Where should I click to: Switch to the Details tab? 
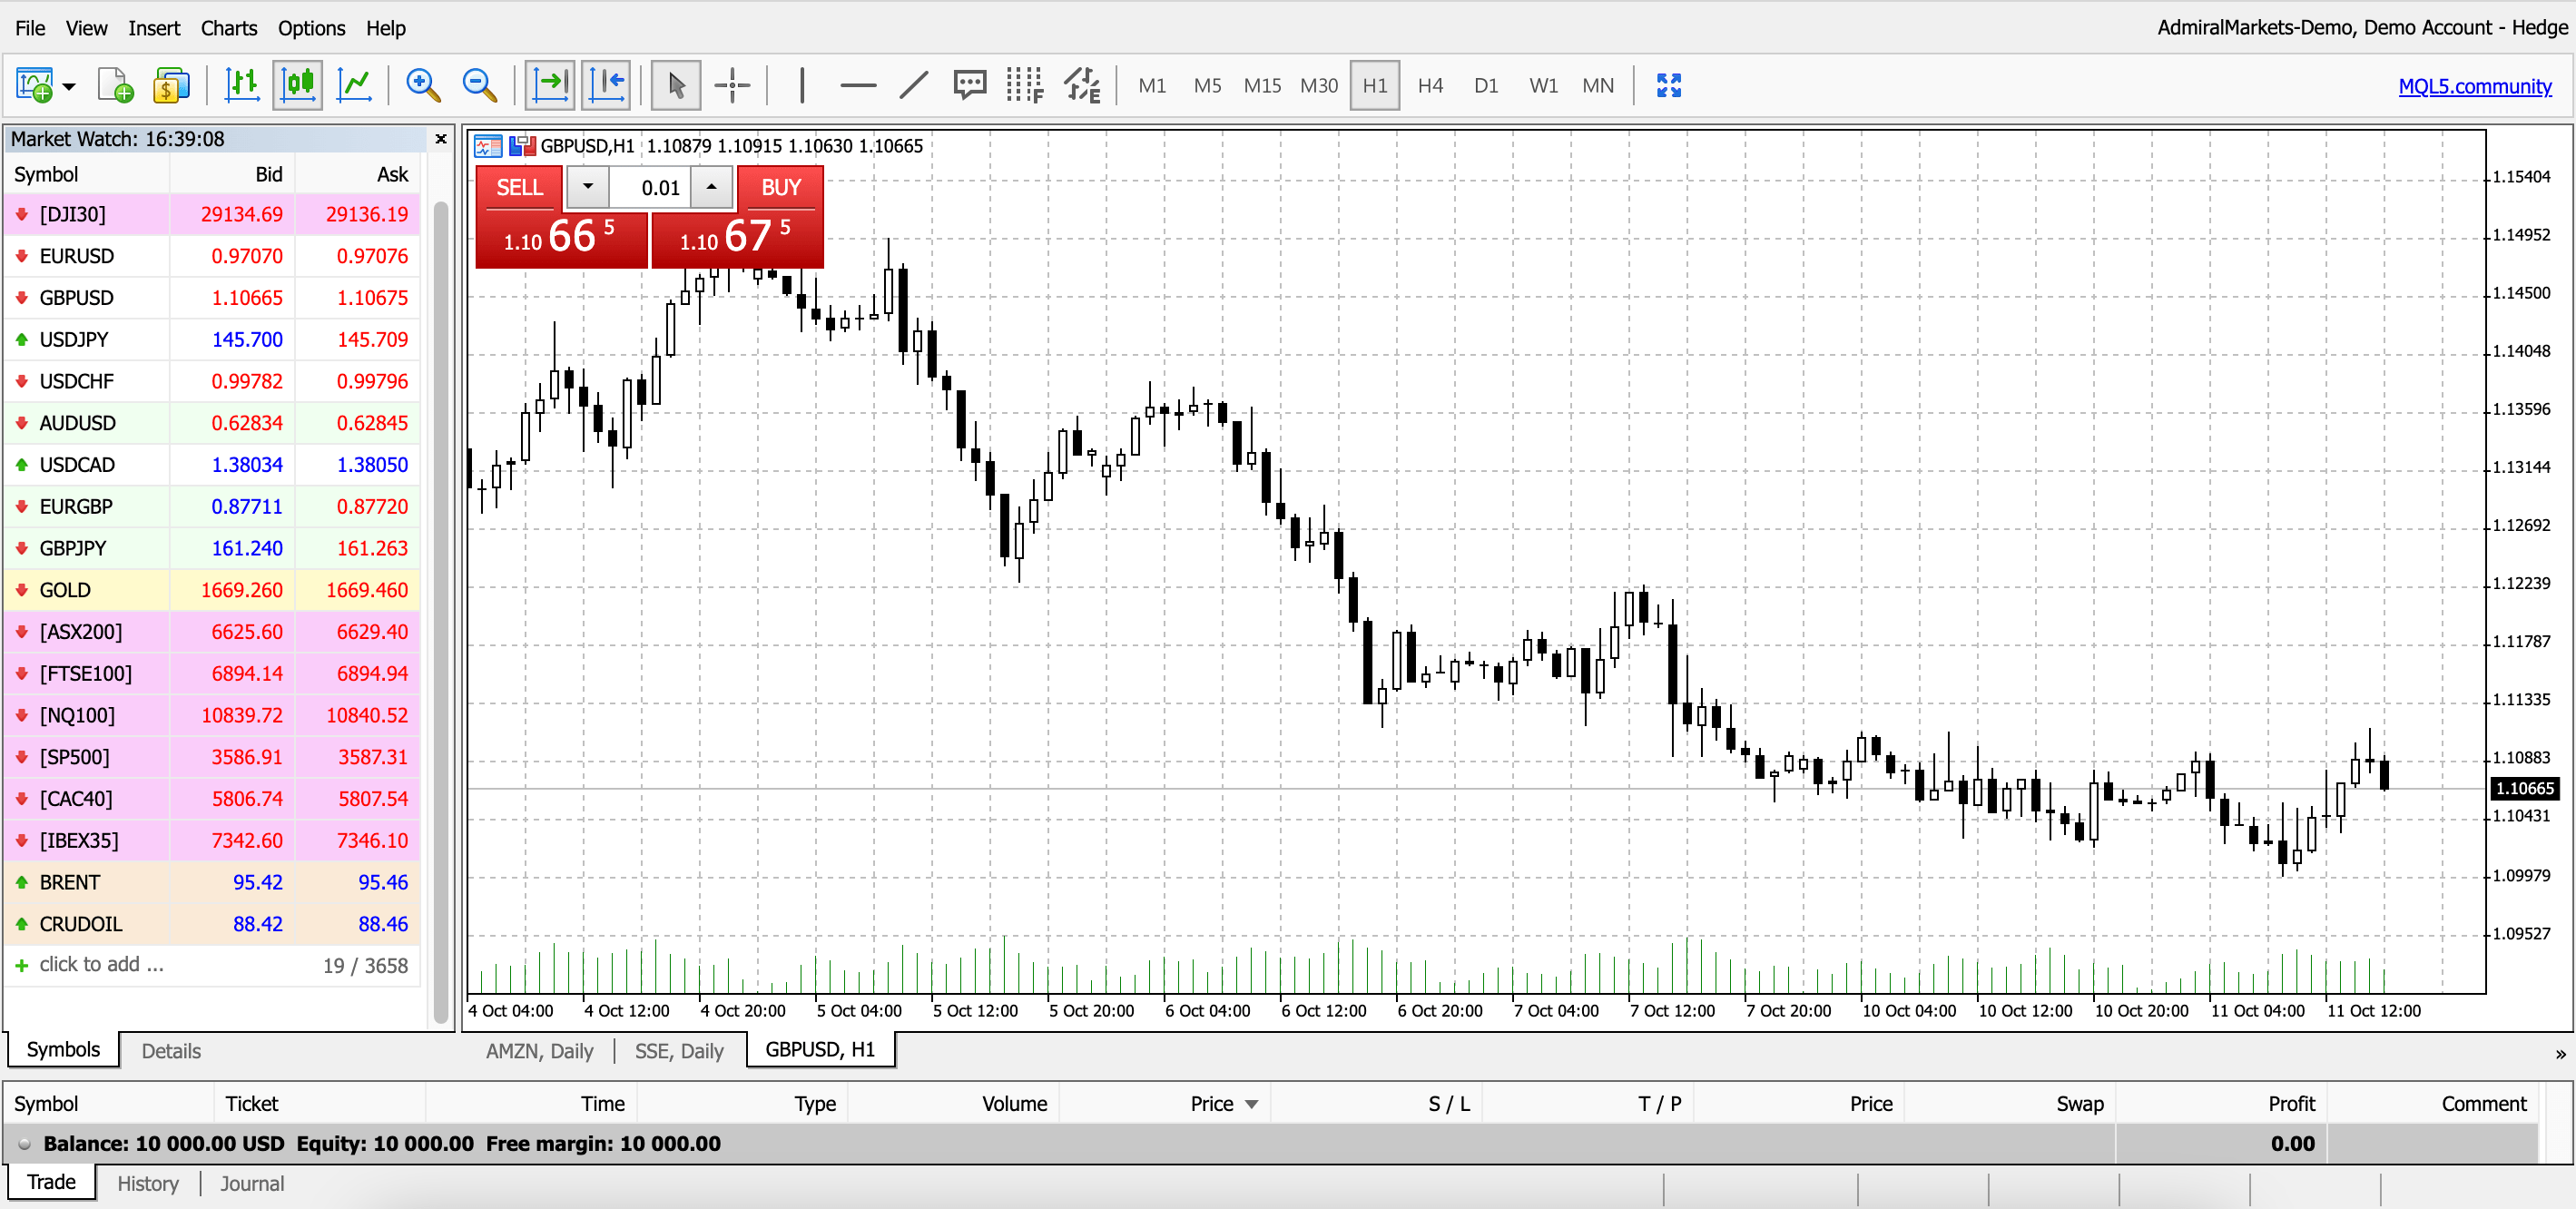(x=171, y=1051)
